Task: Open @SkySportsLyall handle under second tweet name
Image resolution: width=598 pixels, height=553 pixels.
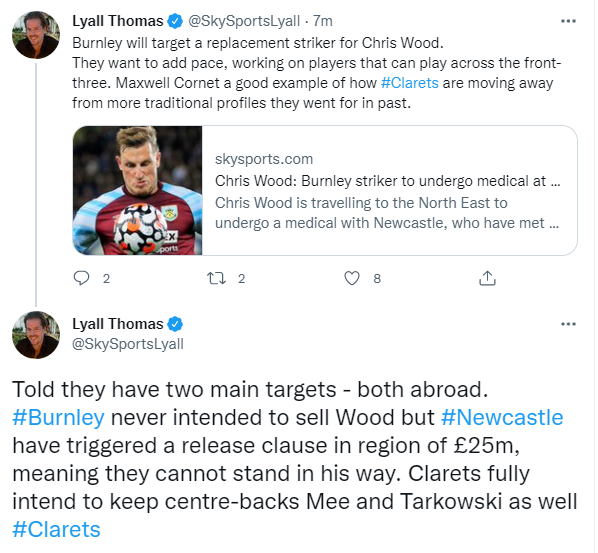Action: (x=128, y=344)
